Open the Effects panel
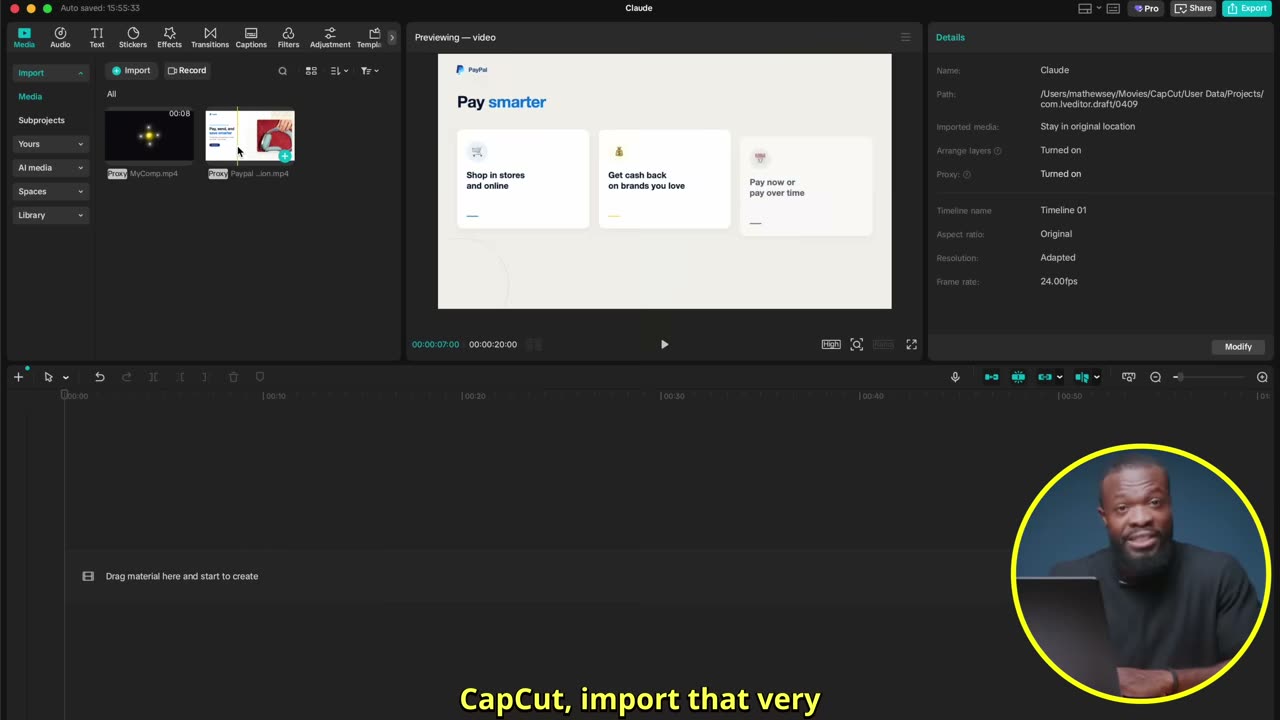The width and height of the screenshot is (1280, 720). (x=170, y=38)
